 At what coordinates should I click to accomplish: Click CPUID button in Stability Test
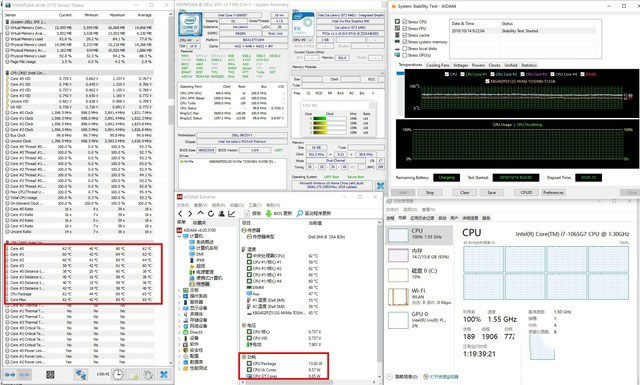[x=526, y=192]
